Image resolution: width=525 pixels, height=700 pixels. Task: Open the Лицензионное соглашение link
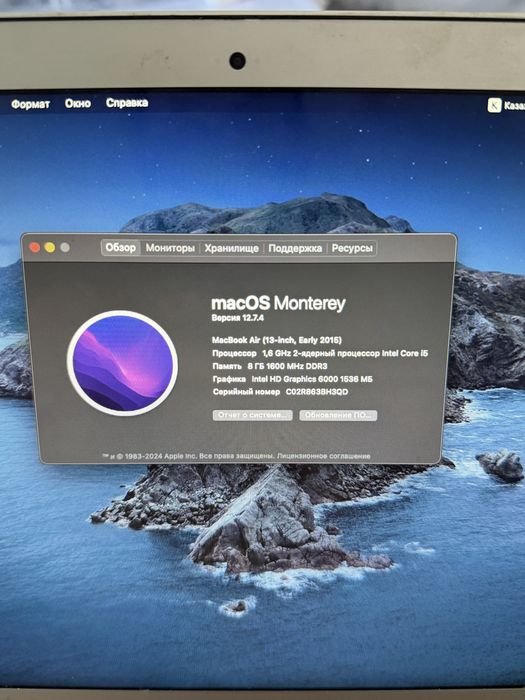click(324, 456)
